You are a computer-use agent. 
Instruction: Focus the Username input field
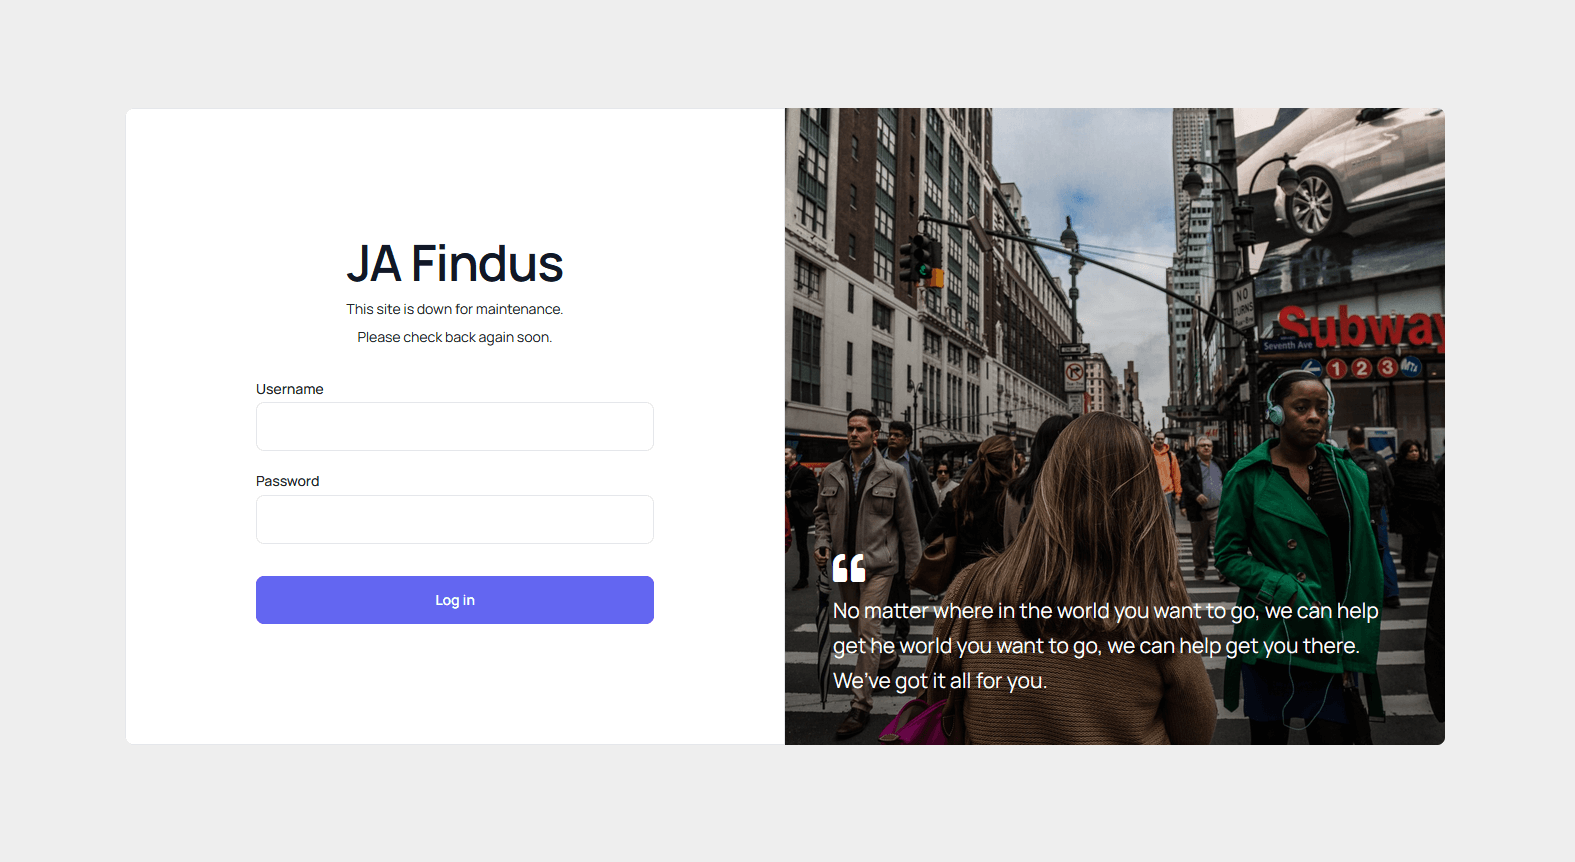(455, 427)
